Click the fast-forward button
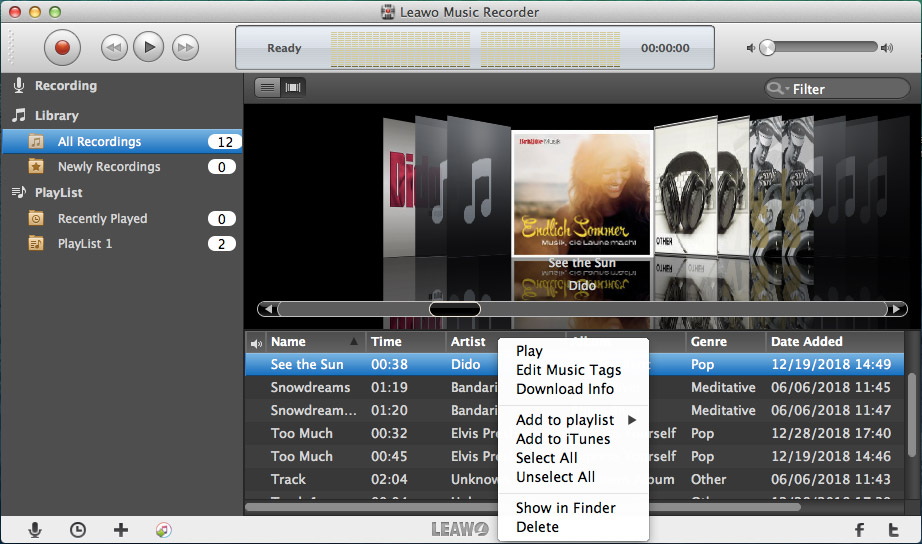Viewport: 922px width, 544px height. pos(185,48)
